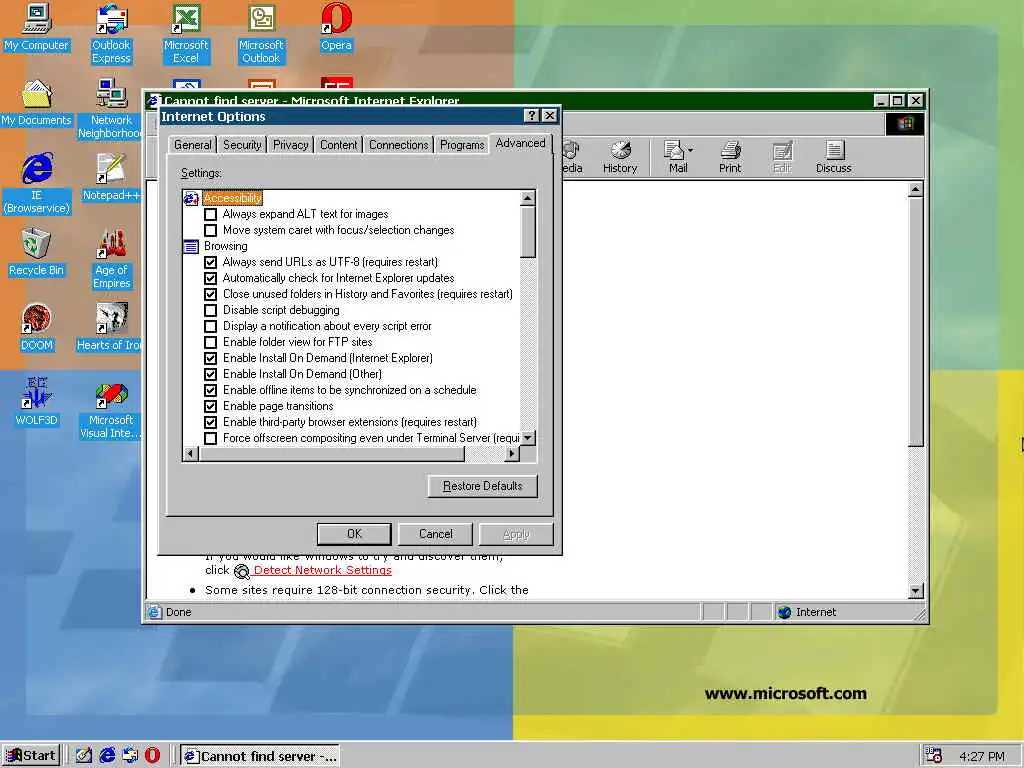Switch to the Privacy tab

click(291, 145)
